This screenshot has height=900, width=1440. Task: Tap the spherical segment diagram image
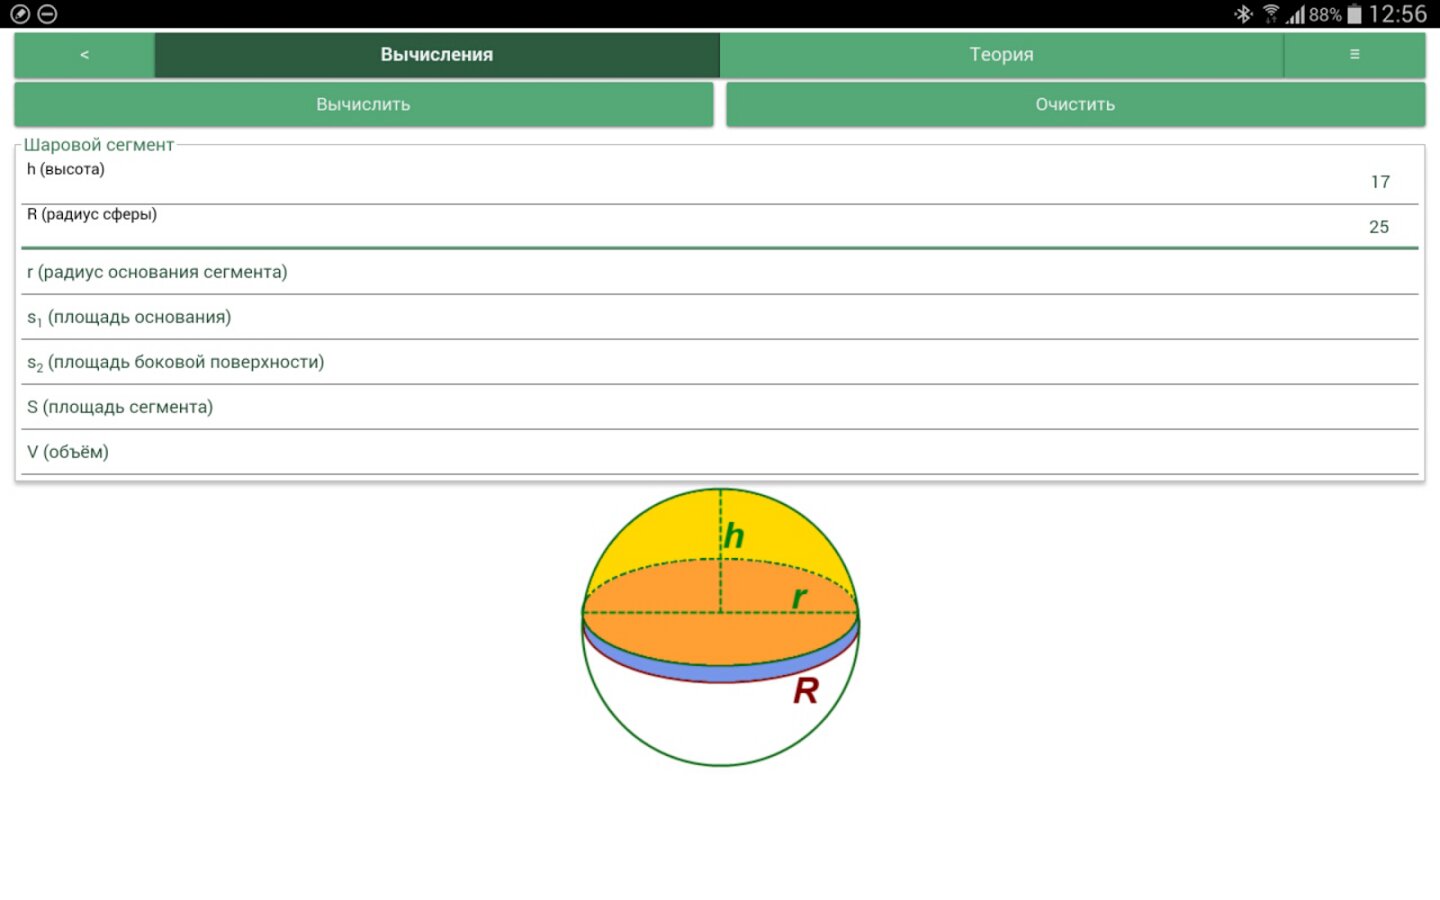pos(720,627)
